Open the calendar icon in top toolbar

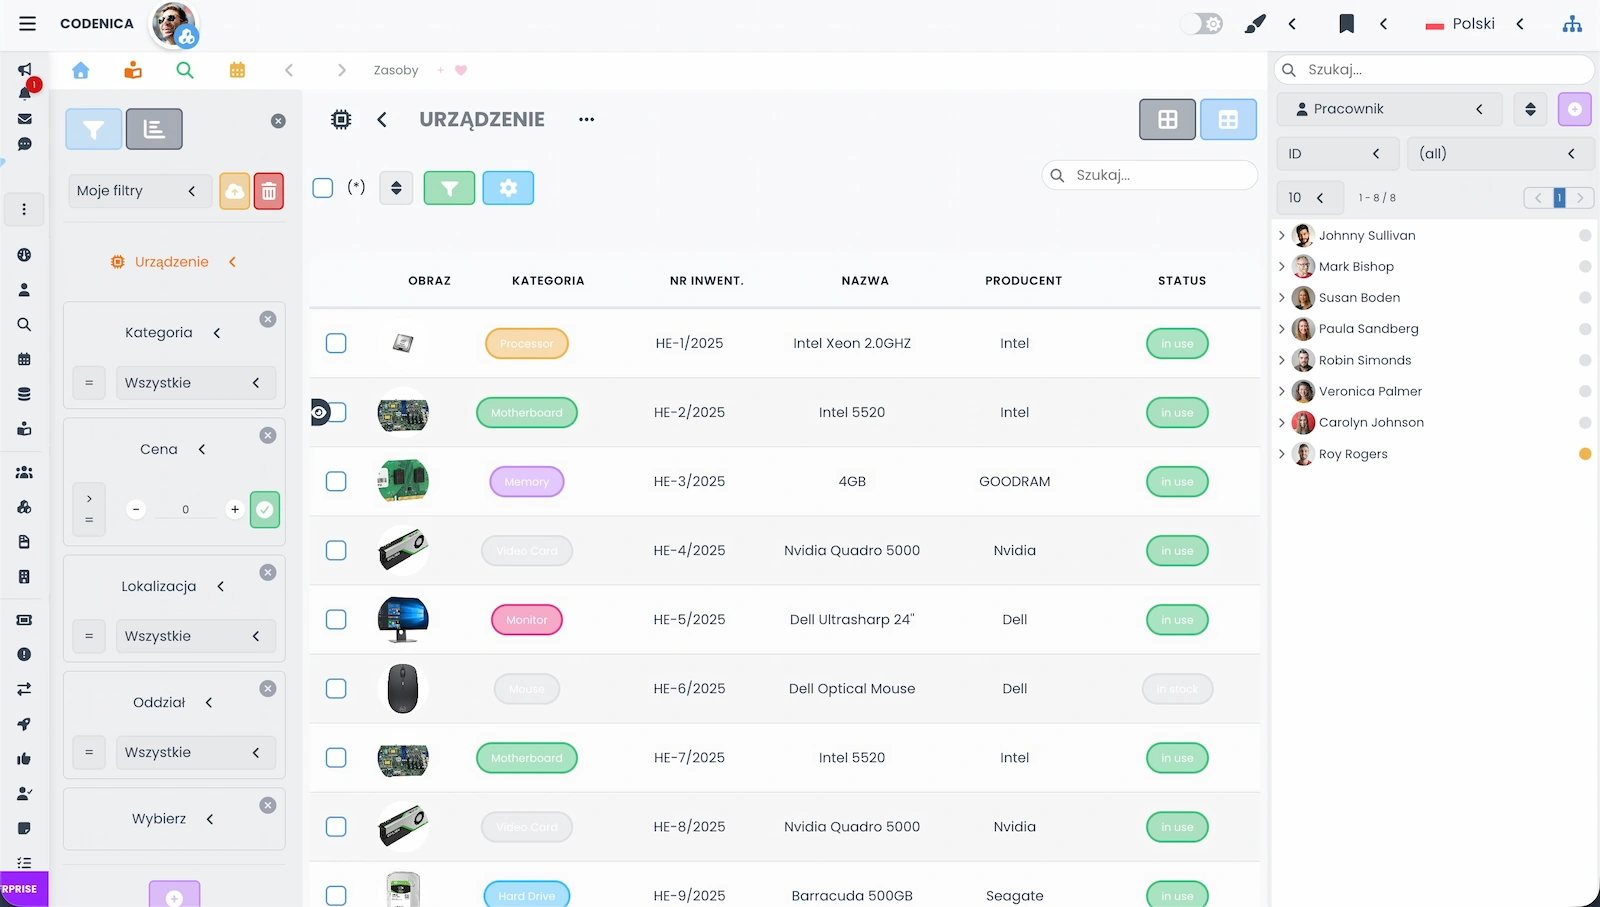237,70
